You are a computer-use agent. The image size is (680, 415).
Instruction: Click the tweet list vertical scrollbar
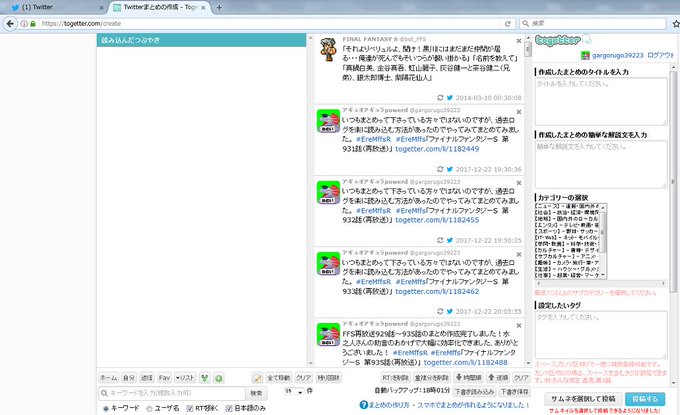(528, 199)
